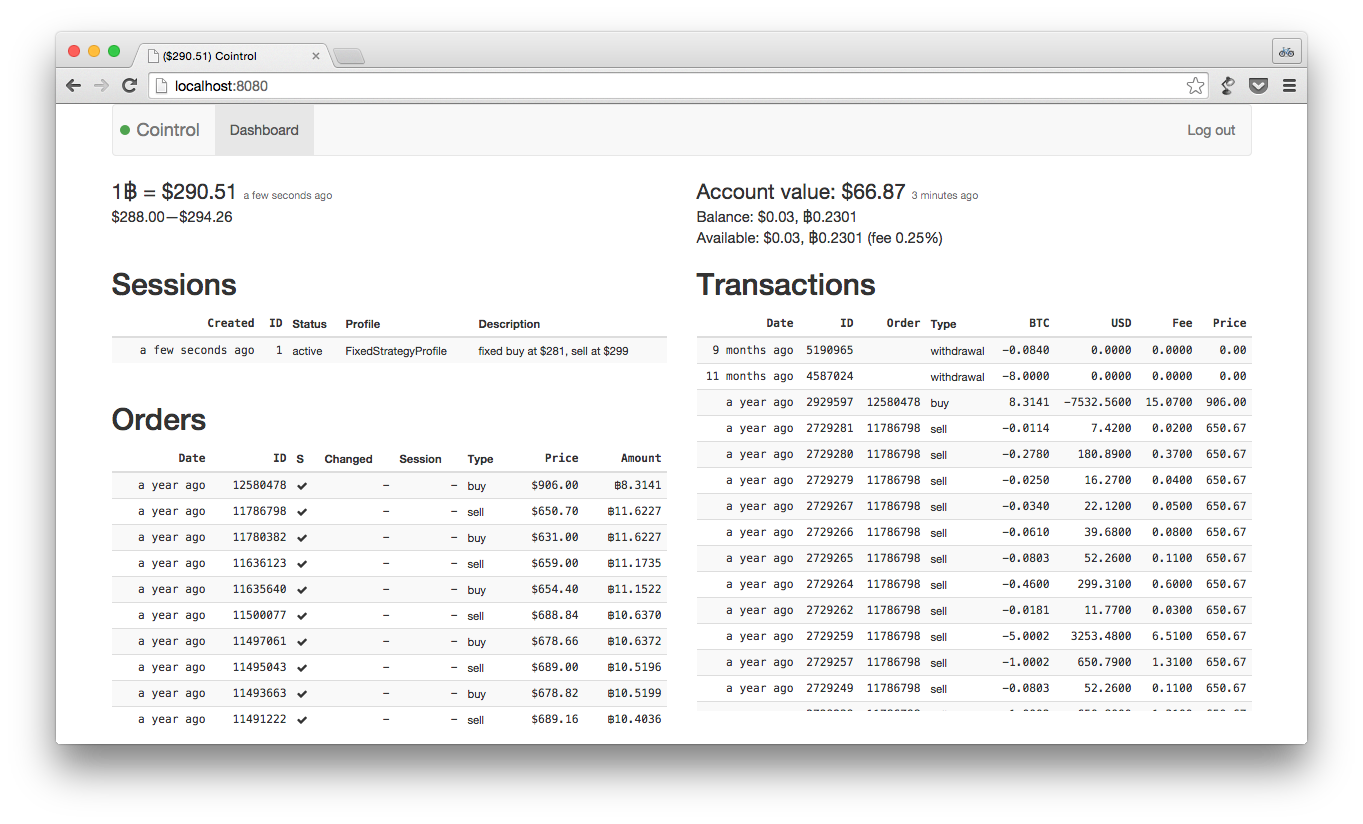
Task: Click the browser forward arrow
Action: coord(101,86)
